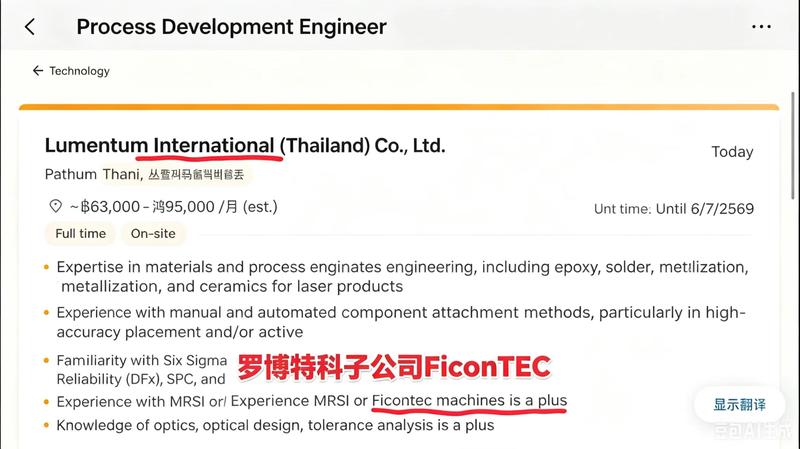
Task: Click the vertical scrollbar thumb on right
Action: 792,145
